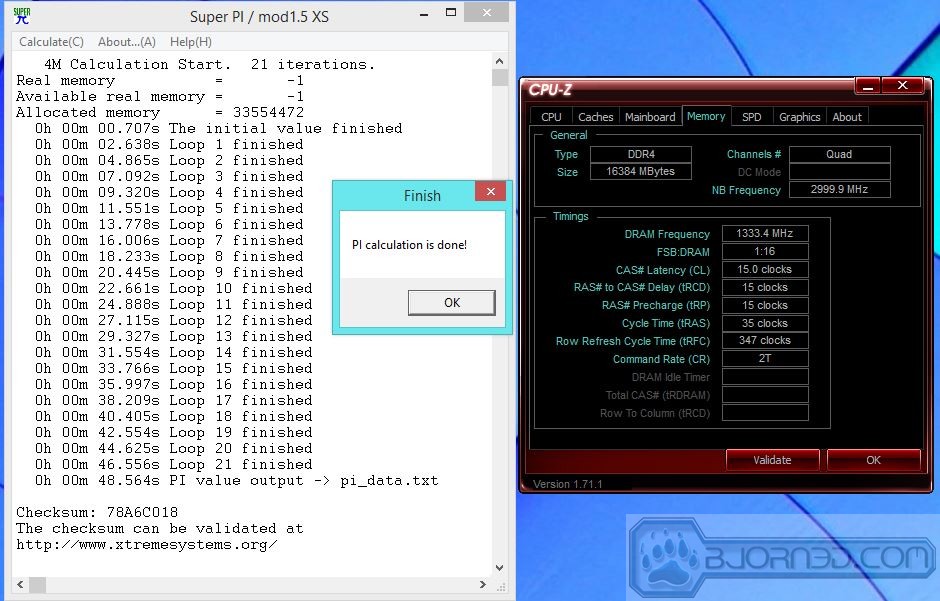This screenshot has width=940, height=601.
Task: Click the 'PI calculation is done!' message
Action: (409, 245)
